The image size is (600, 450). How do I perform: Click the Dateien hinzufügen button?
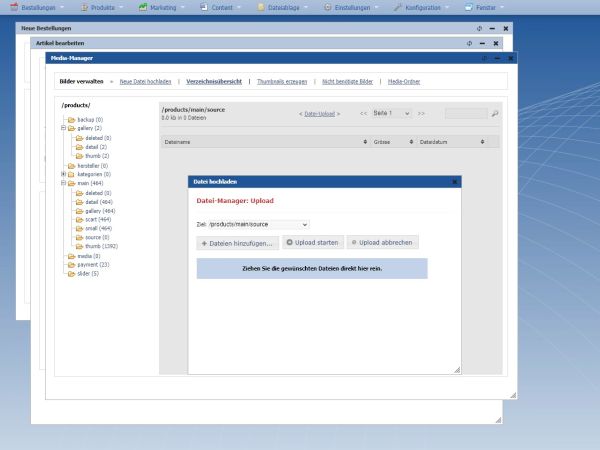coord(238,243)
